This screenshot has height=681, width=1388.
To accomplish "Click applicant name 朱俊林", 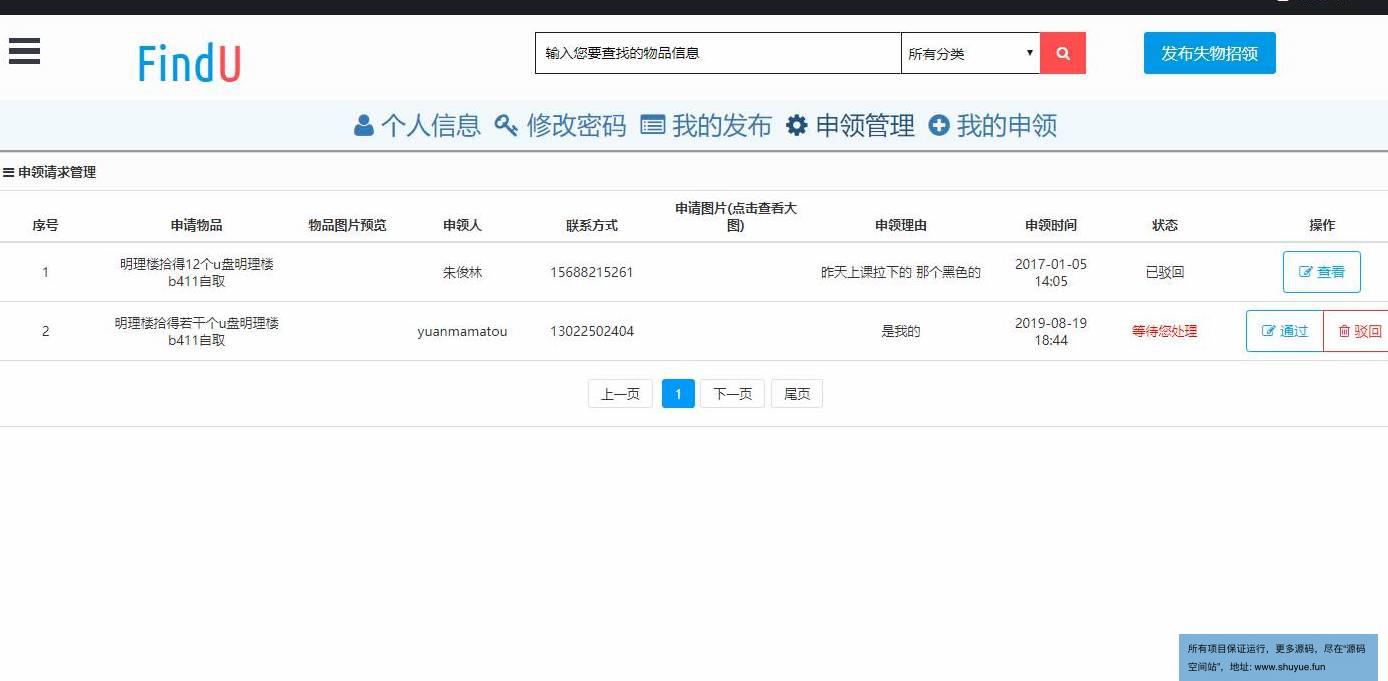I will point(462,272).
